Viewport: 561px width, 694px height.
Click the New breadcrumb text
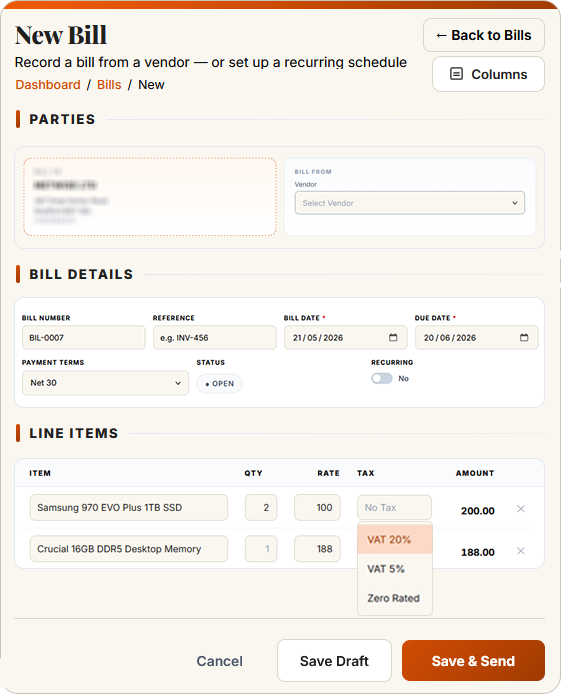(x=151, y=85)
